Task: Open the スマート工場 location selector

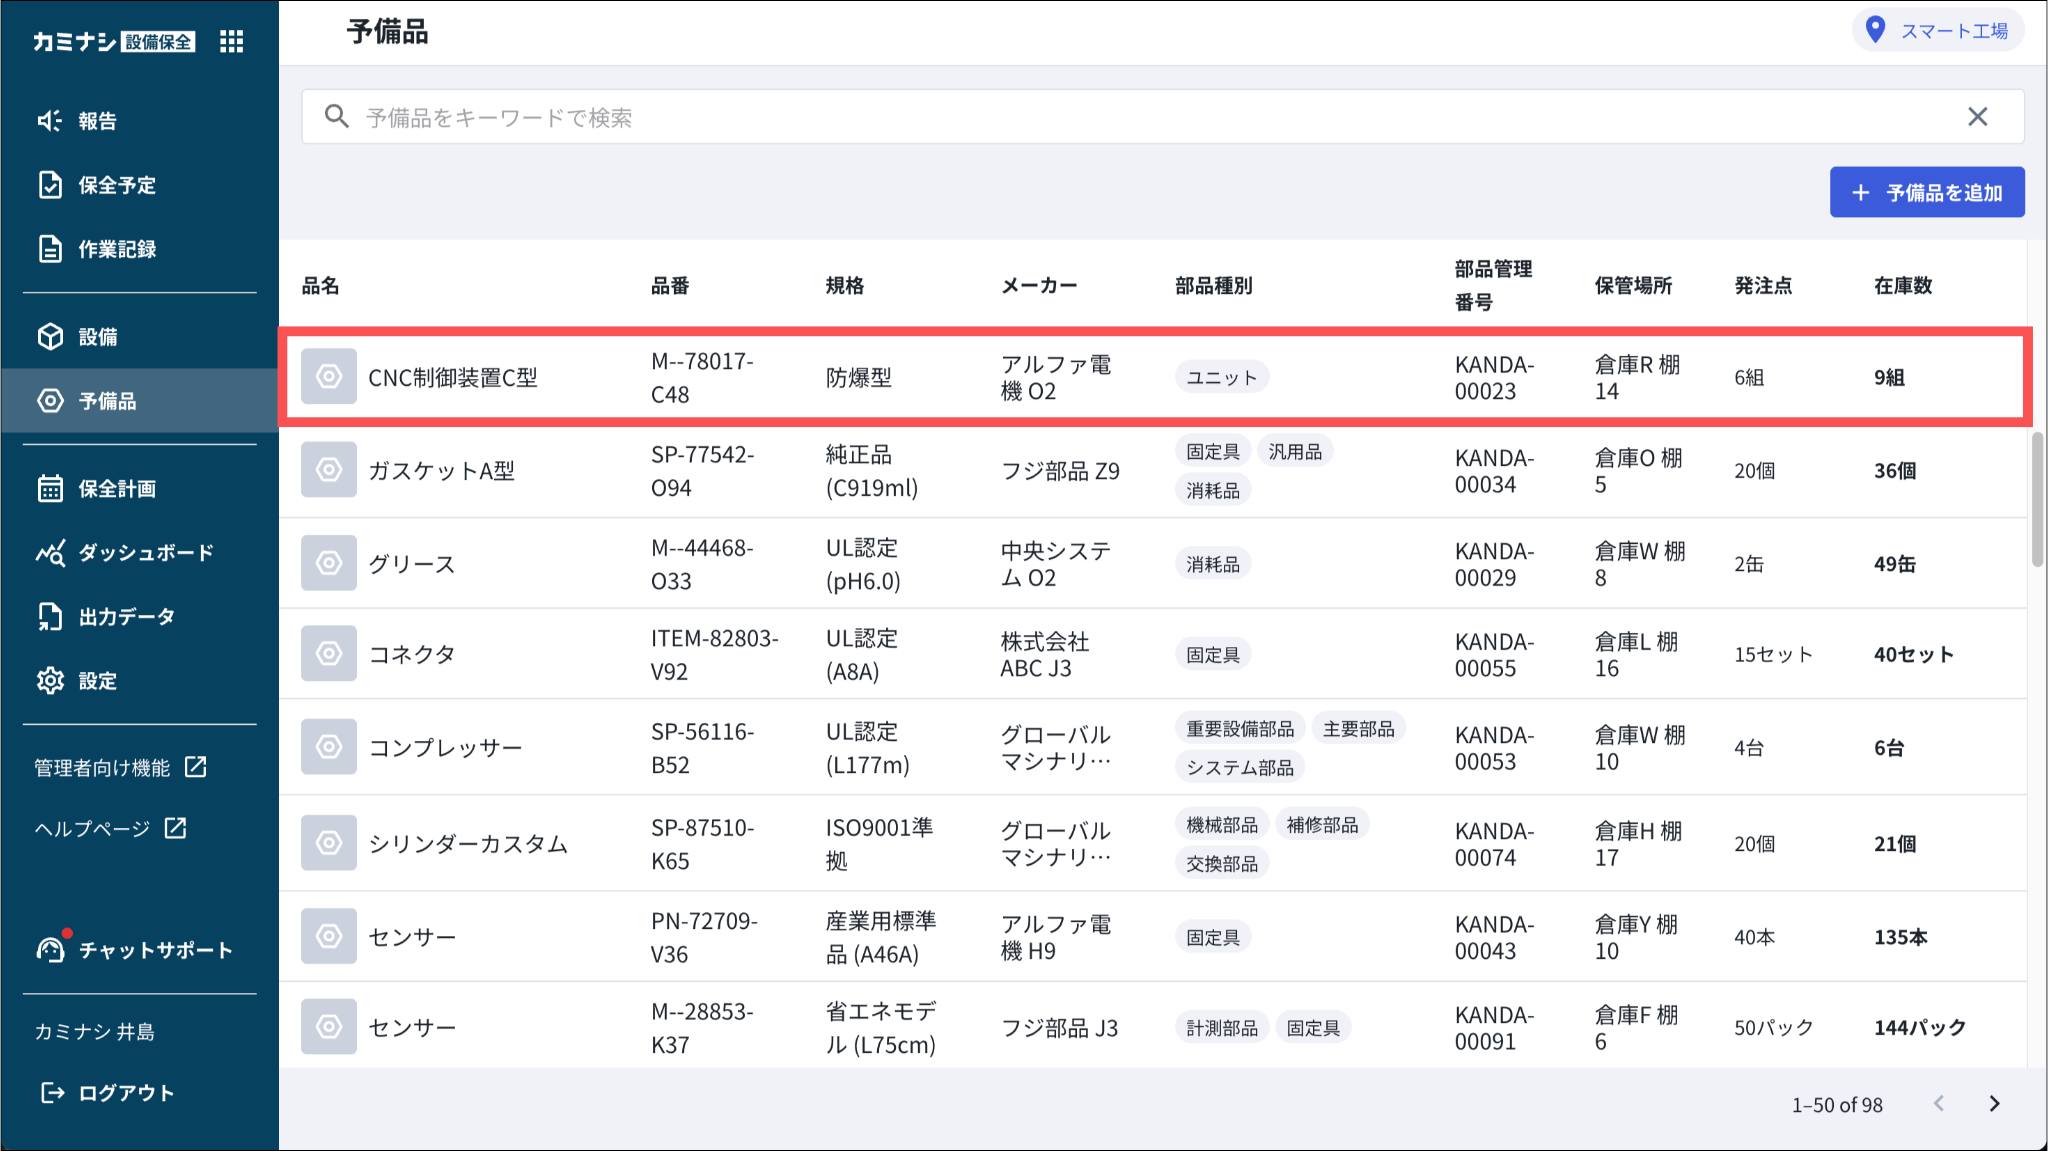Action: [x=1937, y=31]
